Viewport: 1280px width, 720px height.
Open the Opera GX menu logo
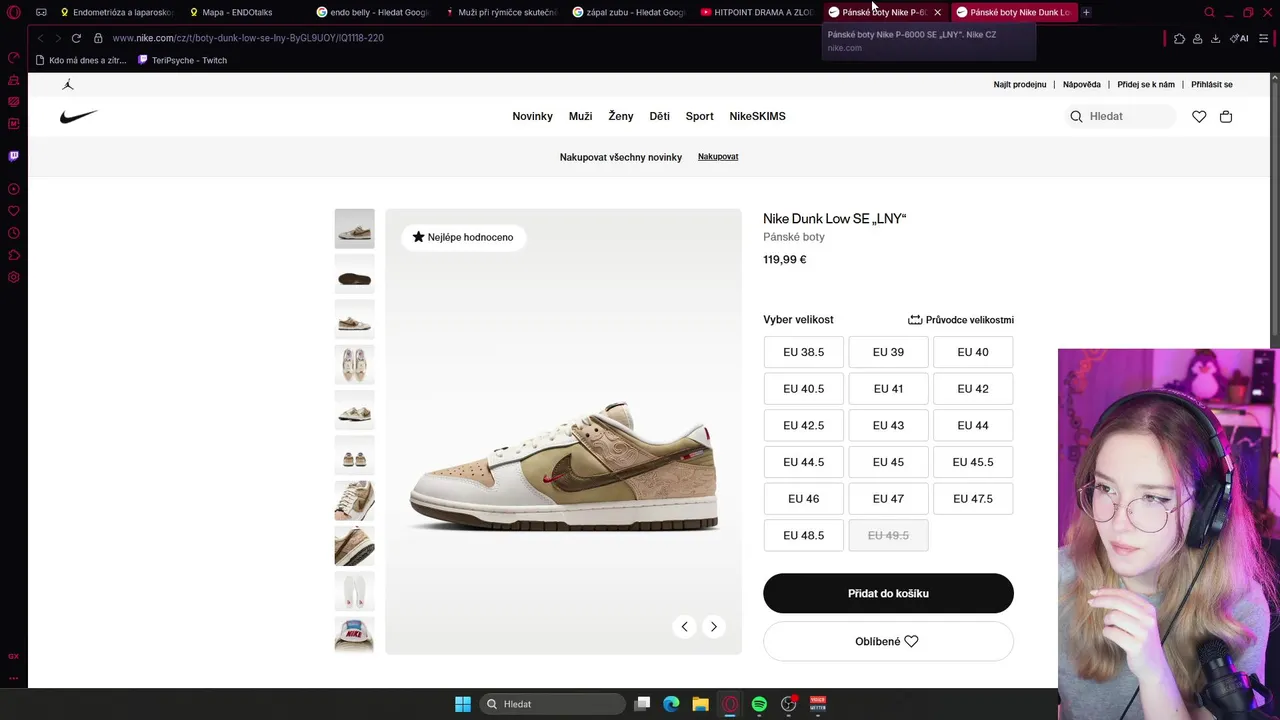click(14, 12)
